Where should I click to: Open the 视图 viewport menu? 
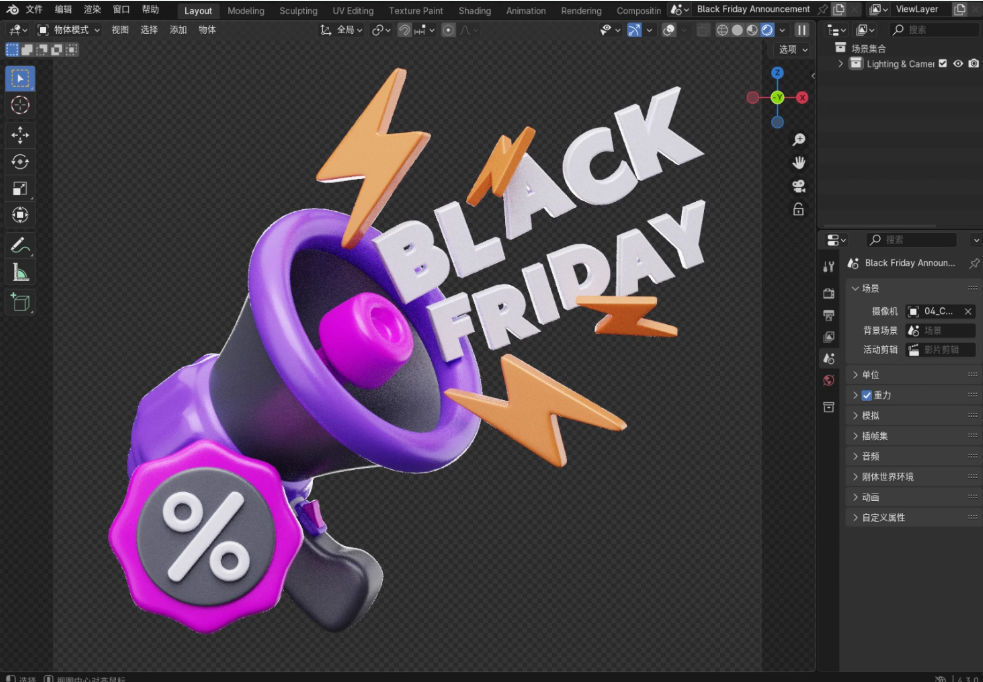point(120,30)
